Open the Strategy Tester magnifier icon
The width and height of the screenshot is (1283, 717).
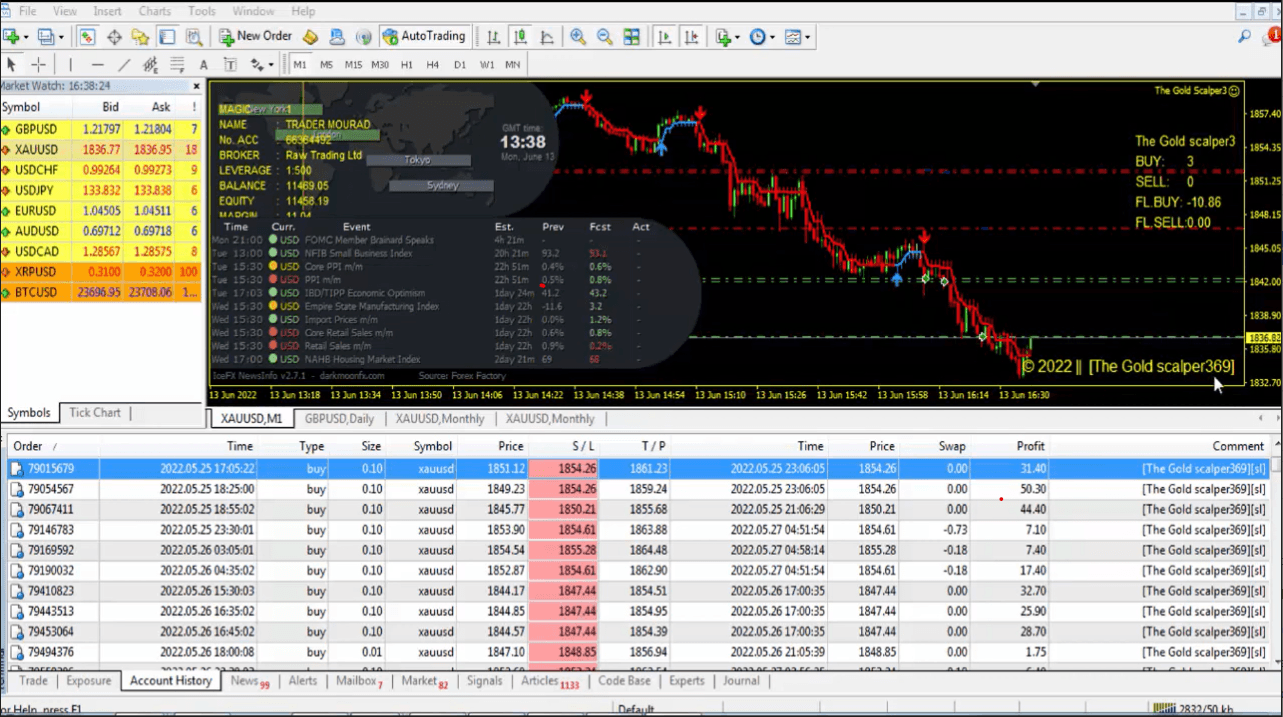click(x=193, y=37)
